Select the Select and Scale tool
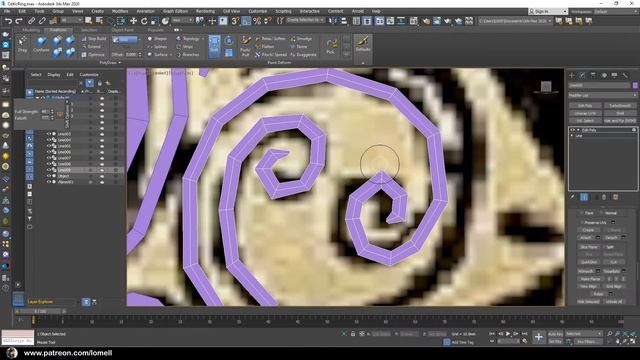This screenshot has height=360, width=640. 155,21
